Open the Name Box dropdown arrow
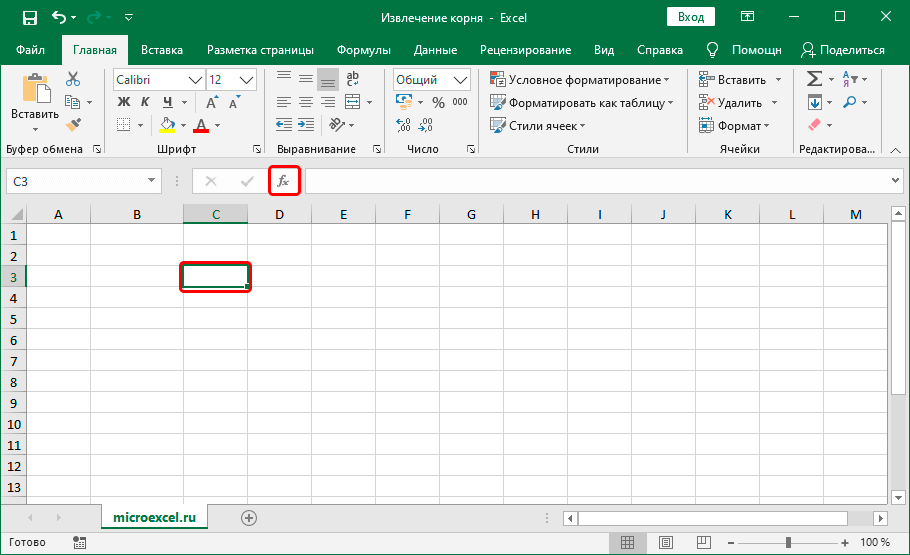910x555 pixels. [x=152, y=181]
